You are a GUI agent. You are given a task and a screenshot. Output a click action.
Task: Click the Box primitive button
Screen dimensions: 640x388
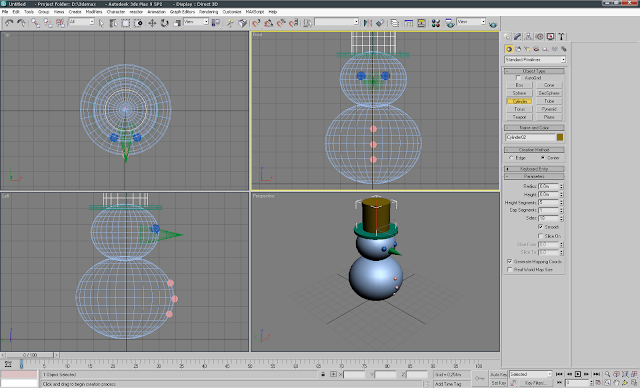click(x=519, y=85)
